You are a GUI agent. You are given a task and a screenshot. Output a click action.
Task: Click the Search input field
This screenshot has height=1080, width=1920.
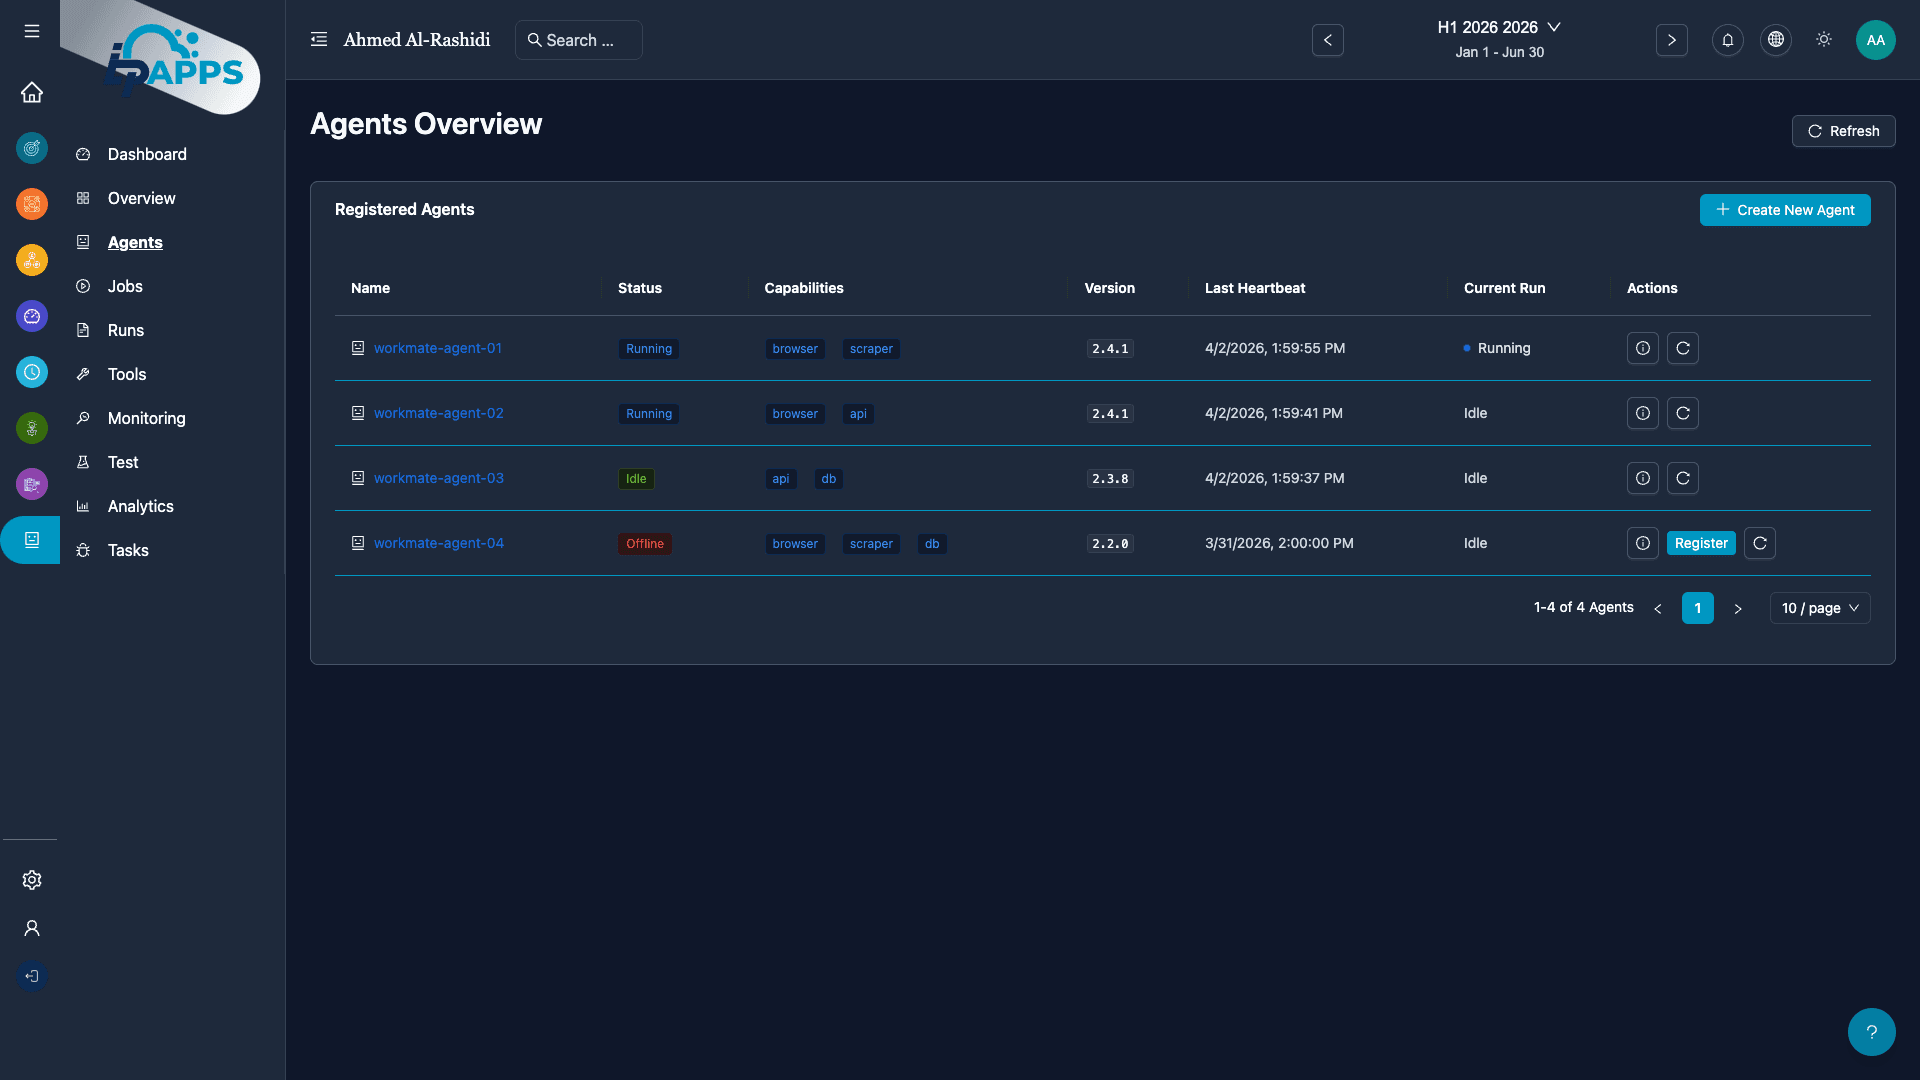click(x=579, y=40)
